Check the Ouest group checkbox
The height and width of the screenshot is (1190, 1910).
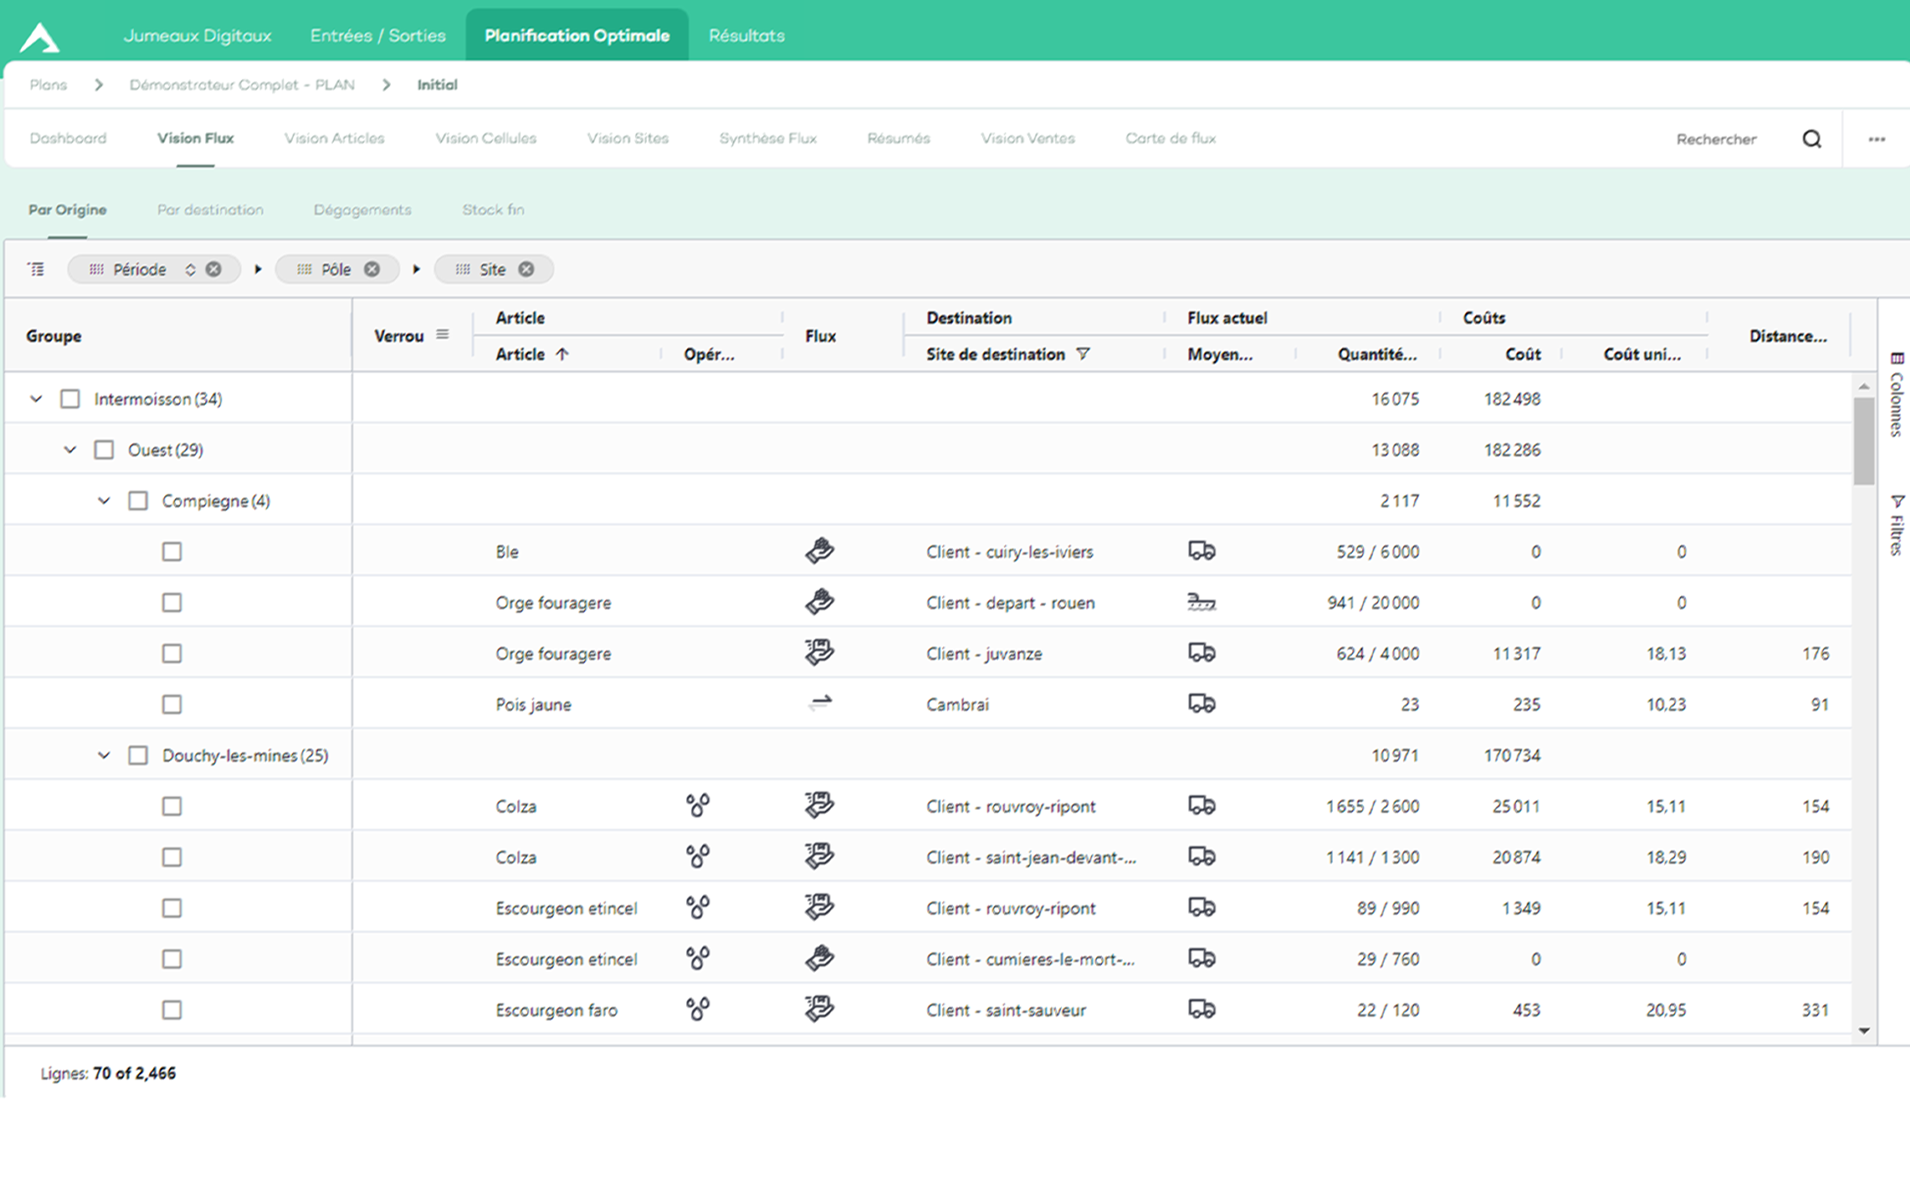[104, 450]
